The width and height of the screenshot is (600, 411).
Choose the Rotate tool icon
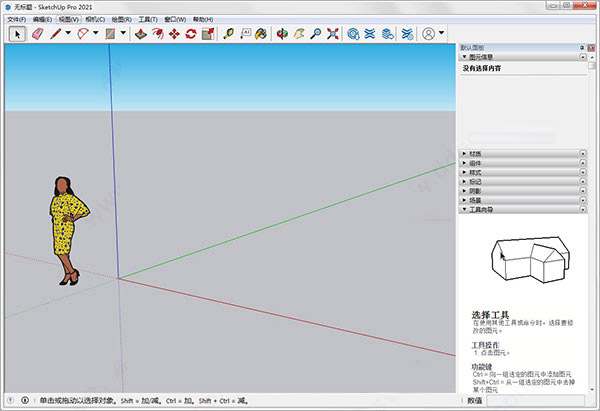(191, 34)
